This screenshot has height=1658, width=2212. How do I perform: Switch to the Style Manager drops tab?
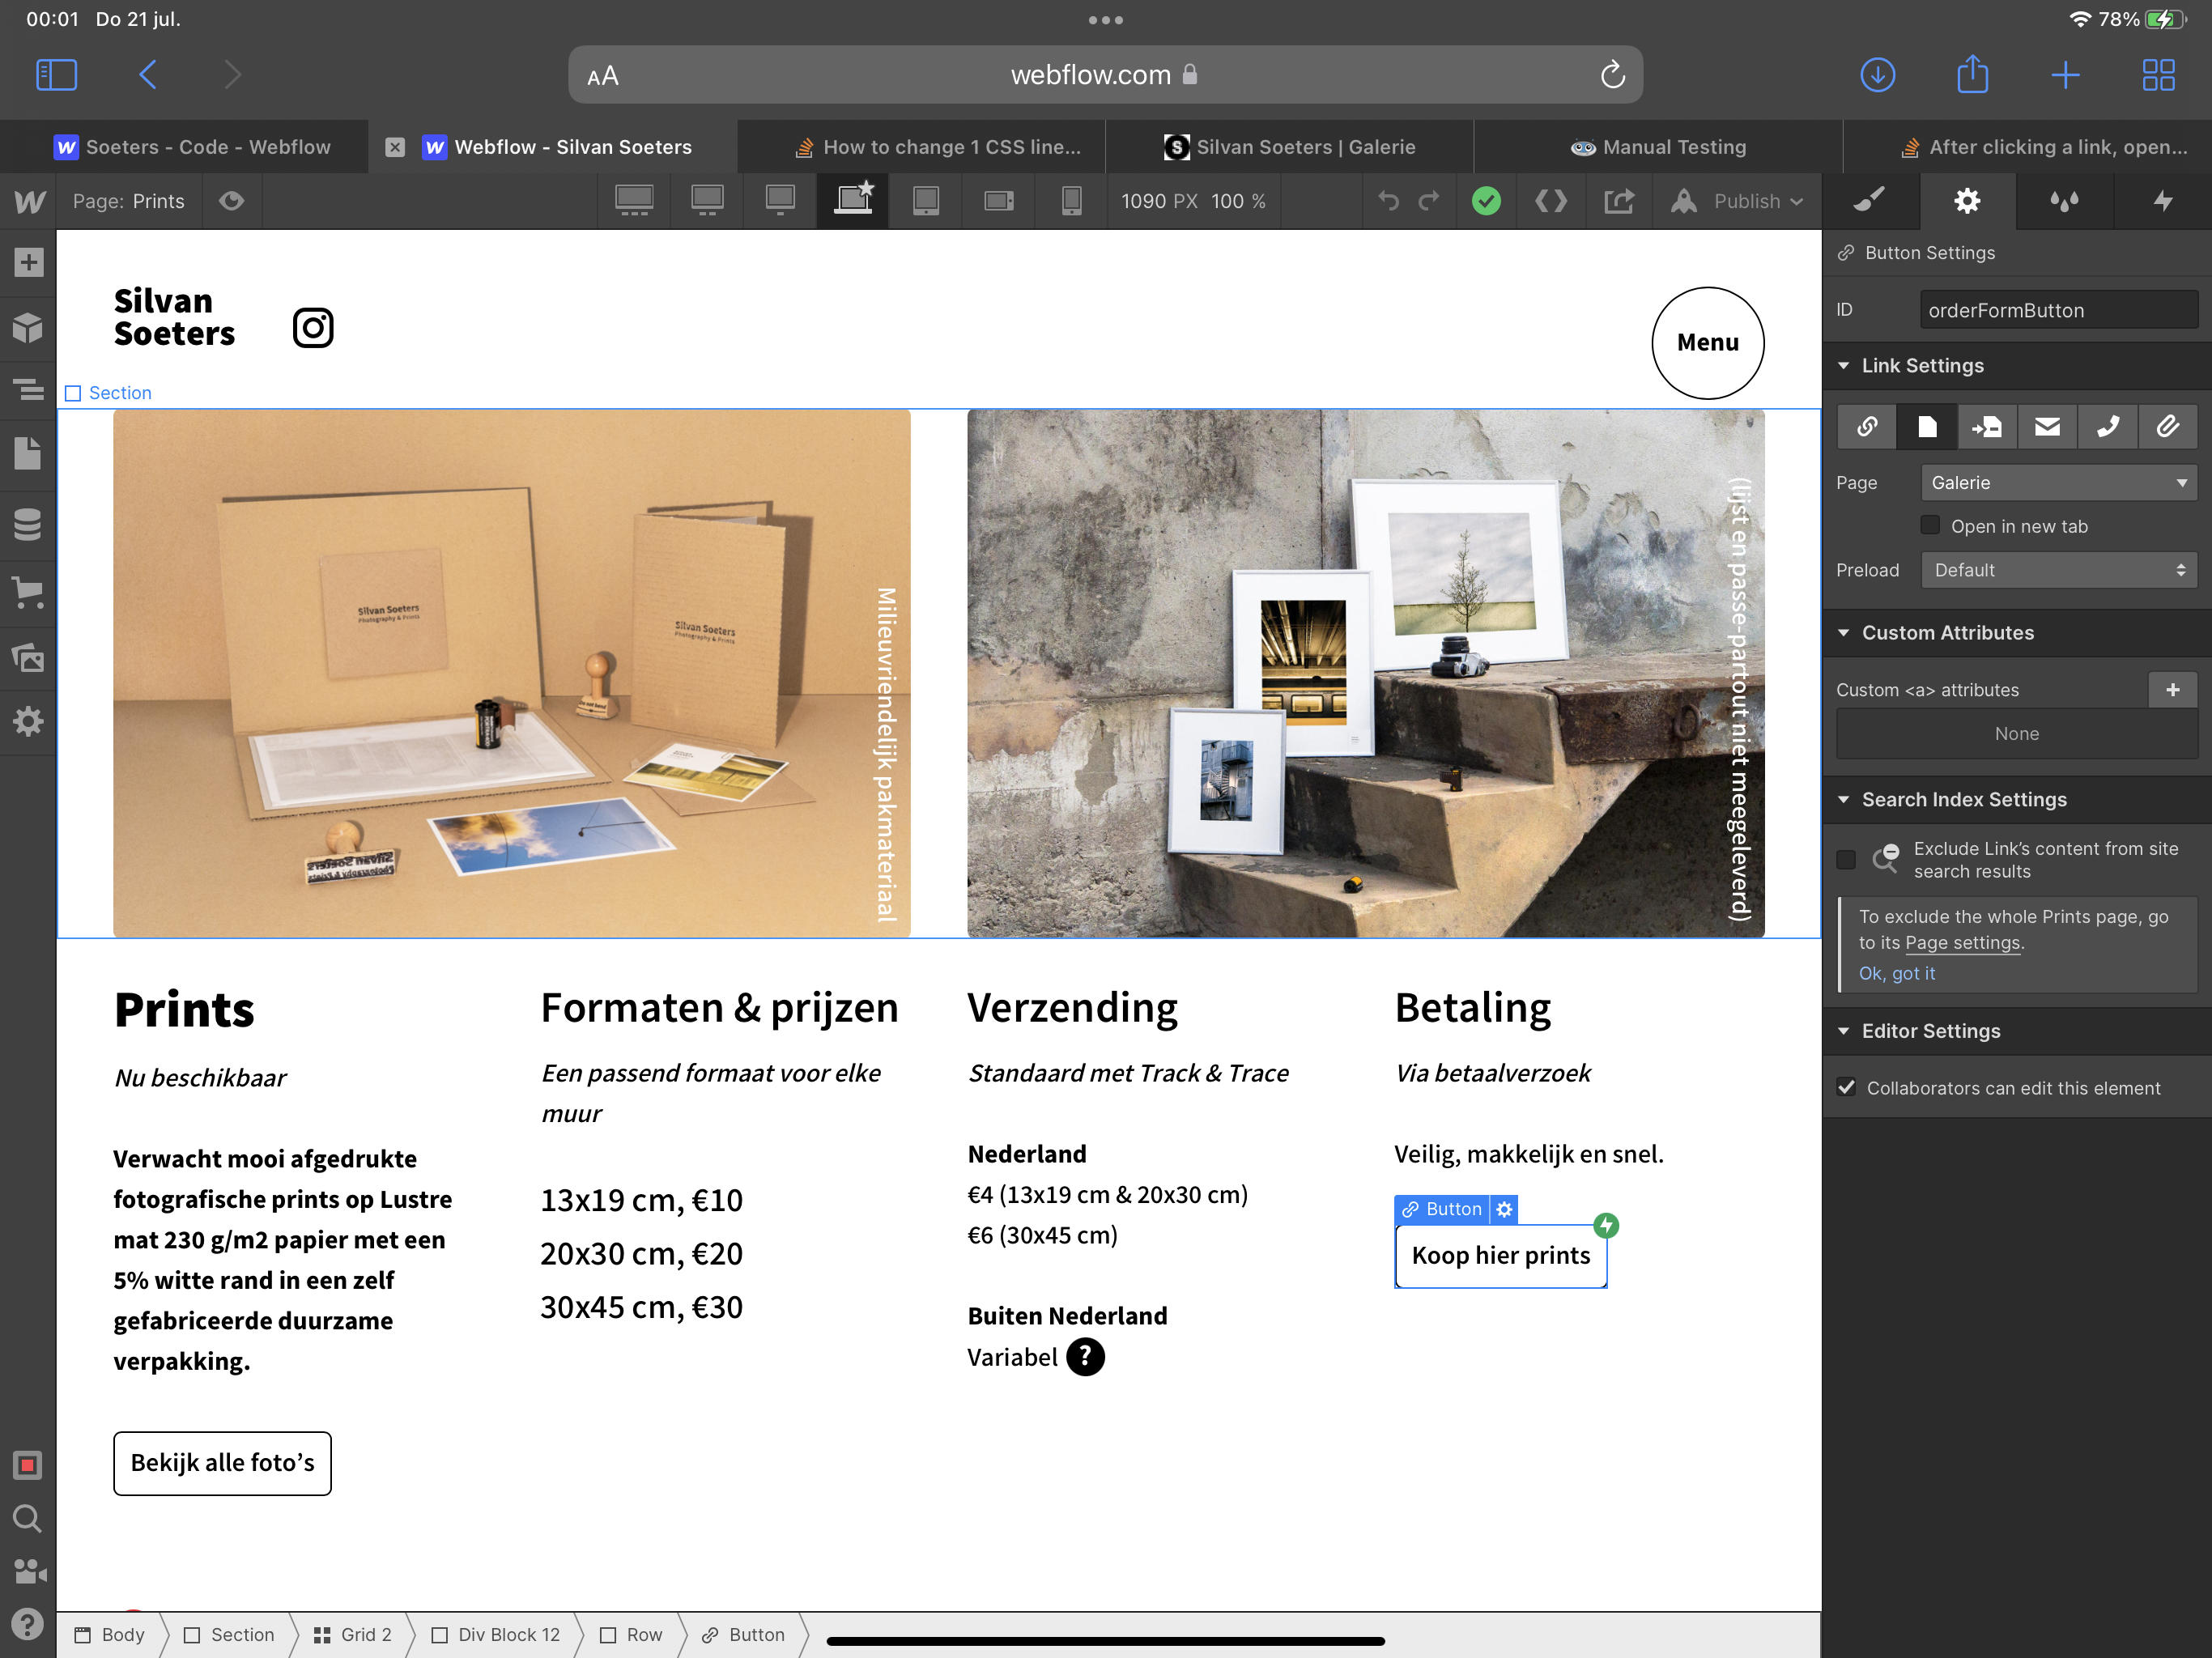(x=2064, y=201)
